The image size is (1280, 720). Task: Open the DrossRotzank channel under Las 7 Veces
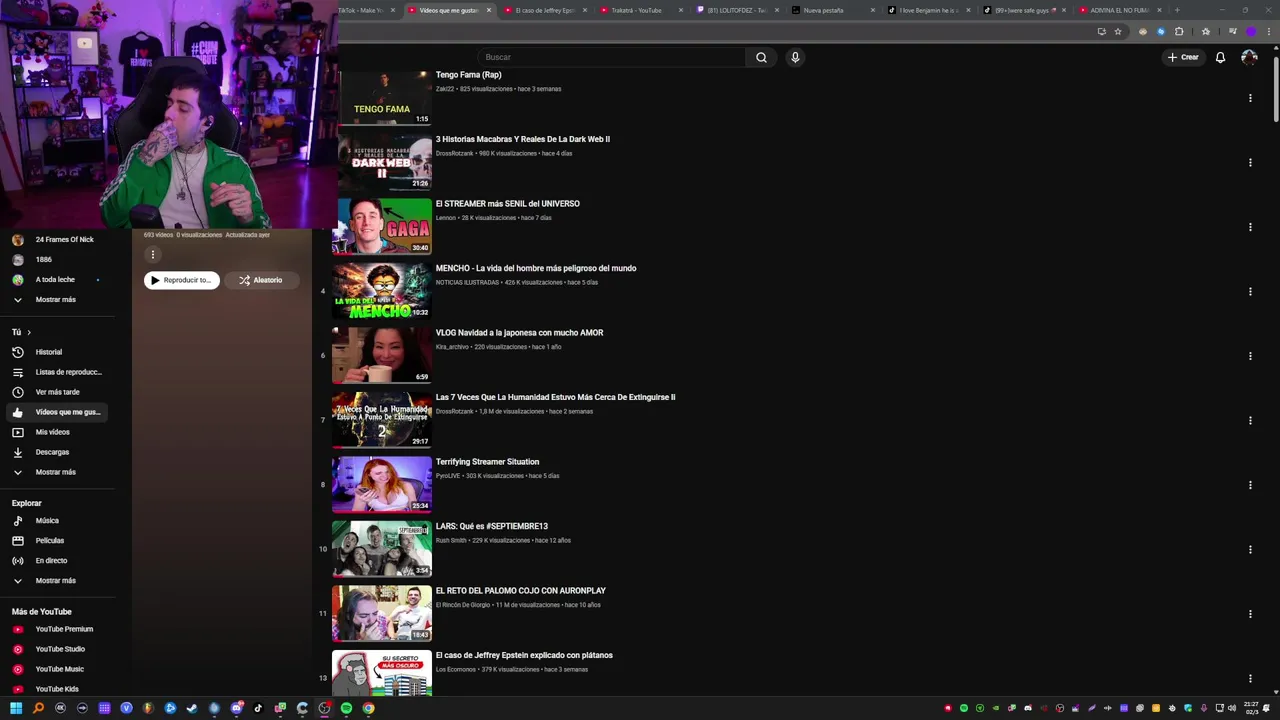(455, 411)
